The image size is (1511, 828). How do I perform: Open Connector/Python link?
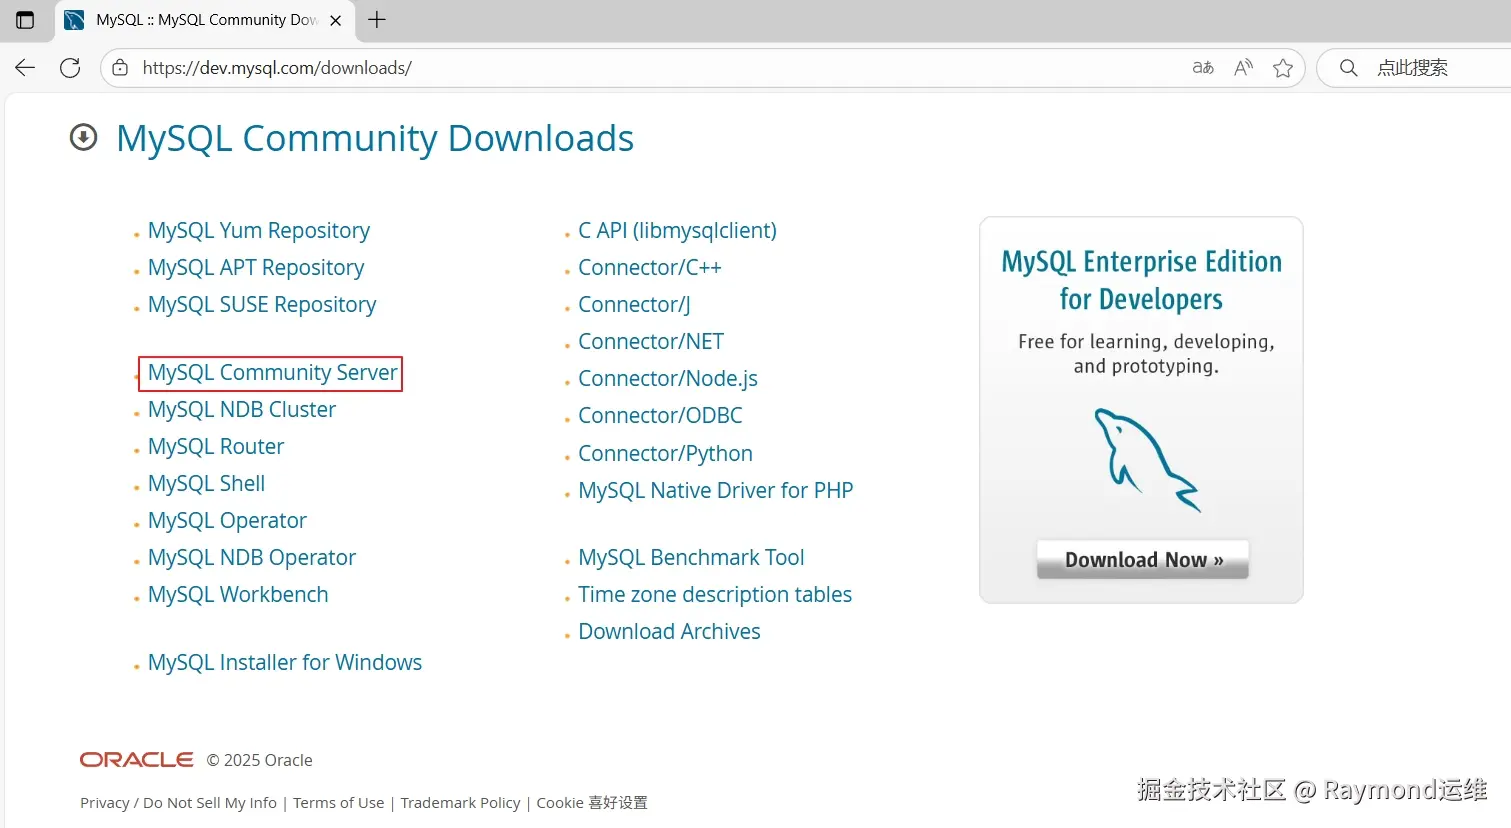(665, 453)
